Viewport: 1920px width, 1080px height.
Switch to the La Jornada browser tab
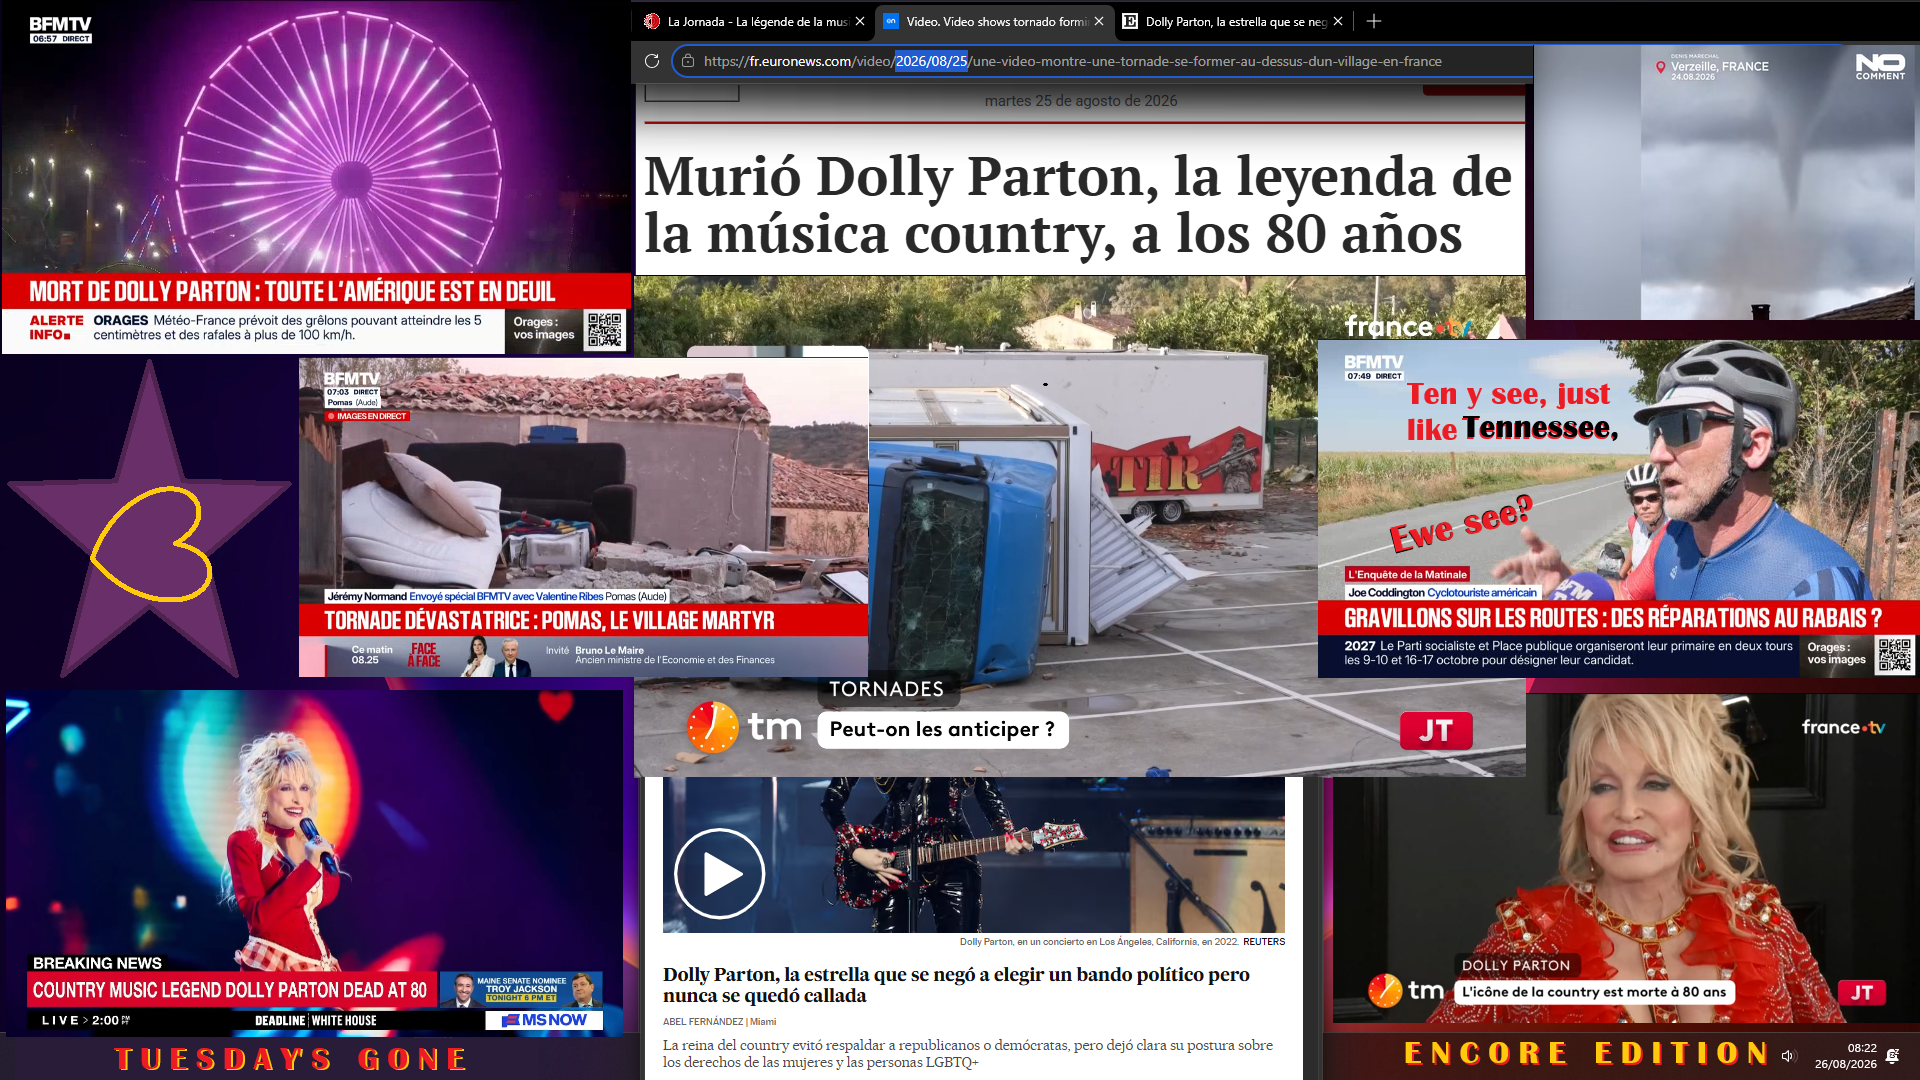click(x=755, y=21)
